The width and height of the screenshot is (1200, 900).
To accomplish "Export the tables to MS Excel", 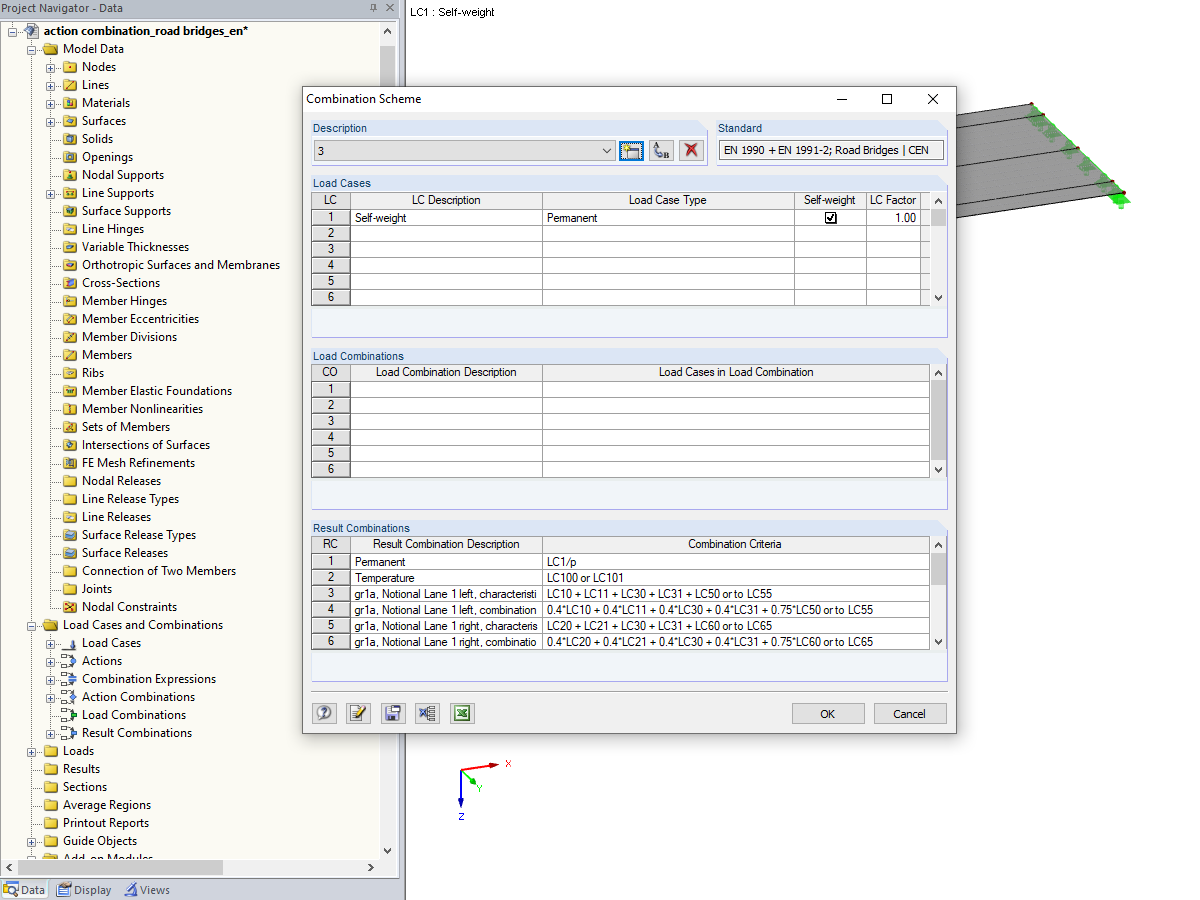I will click(461, 713).
